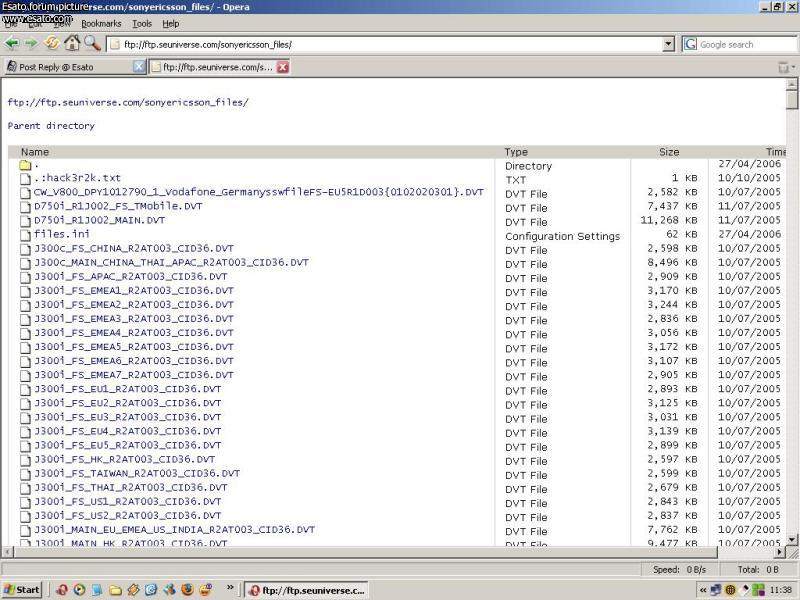Open J300i_FS_US2_R2AT003_CID36.DVT
Image resolution: width=800 pixels, height=600 pixels.
128,515
